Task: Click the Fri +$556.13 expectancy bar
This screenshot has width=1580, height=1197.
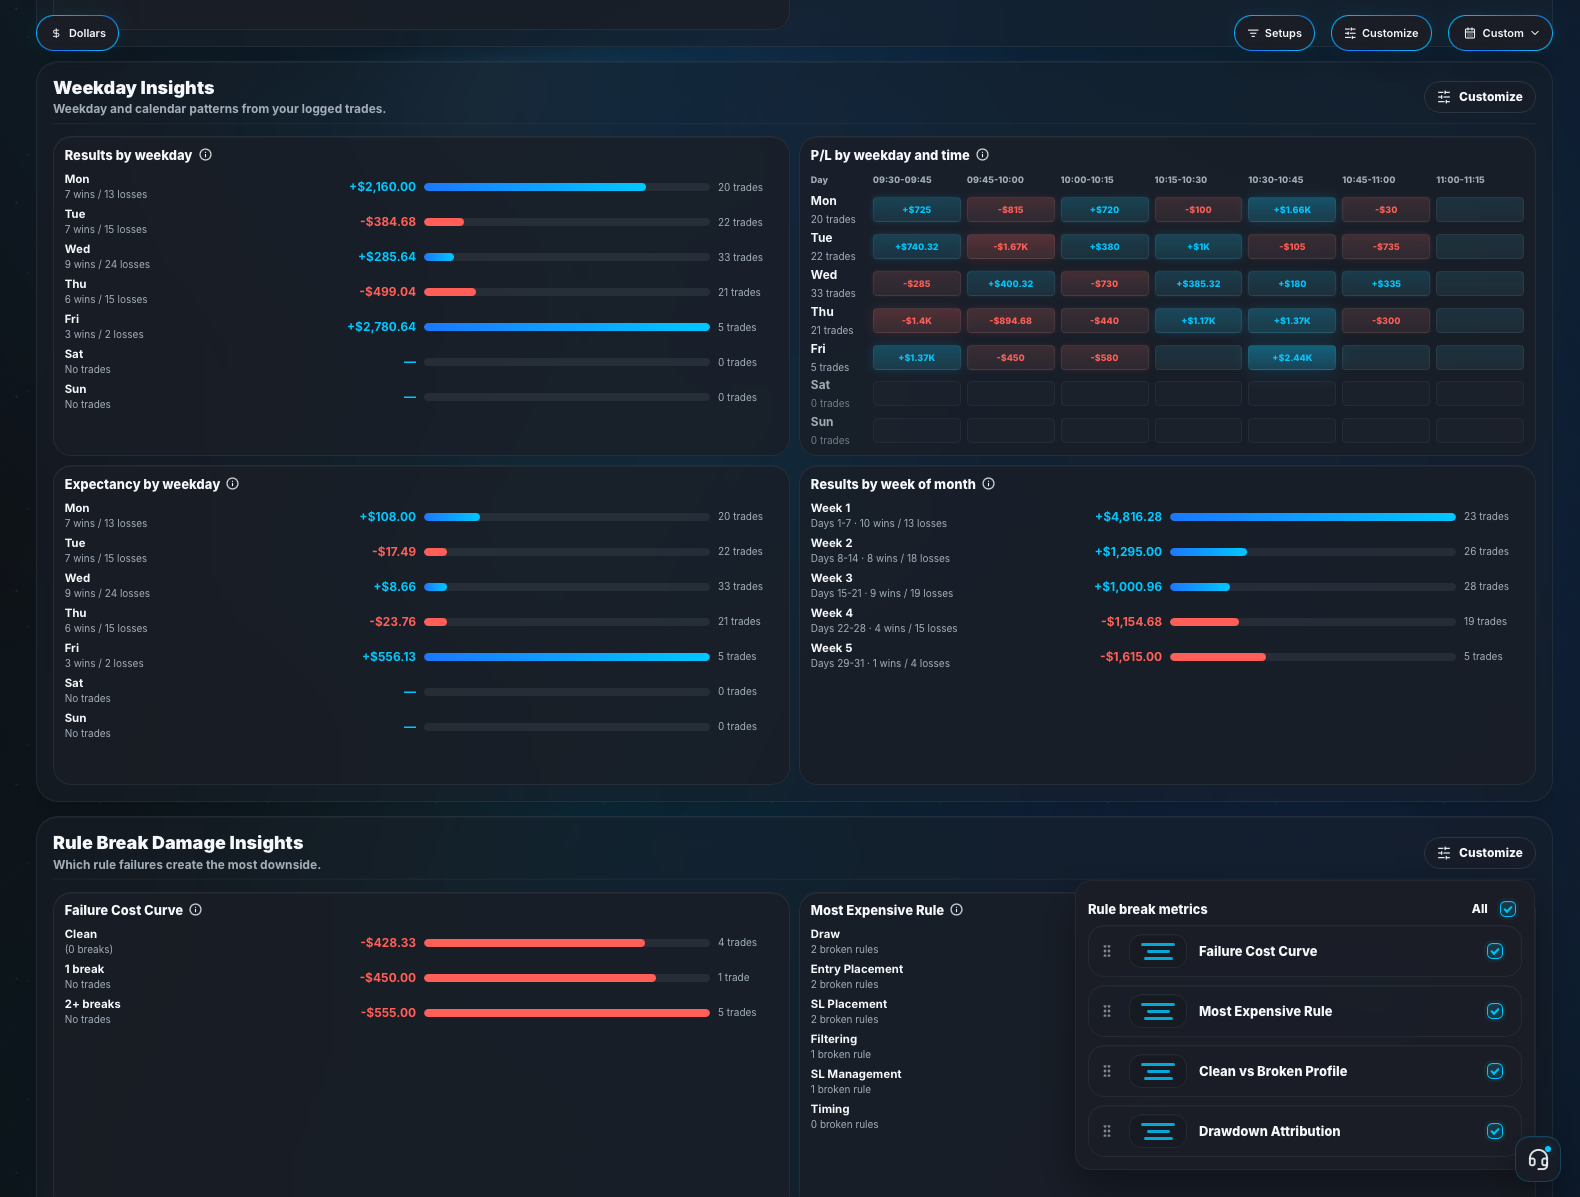Action: click(567, 657)
